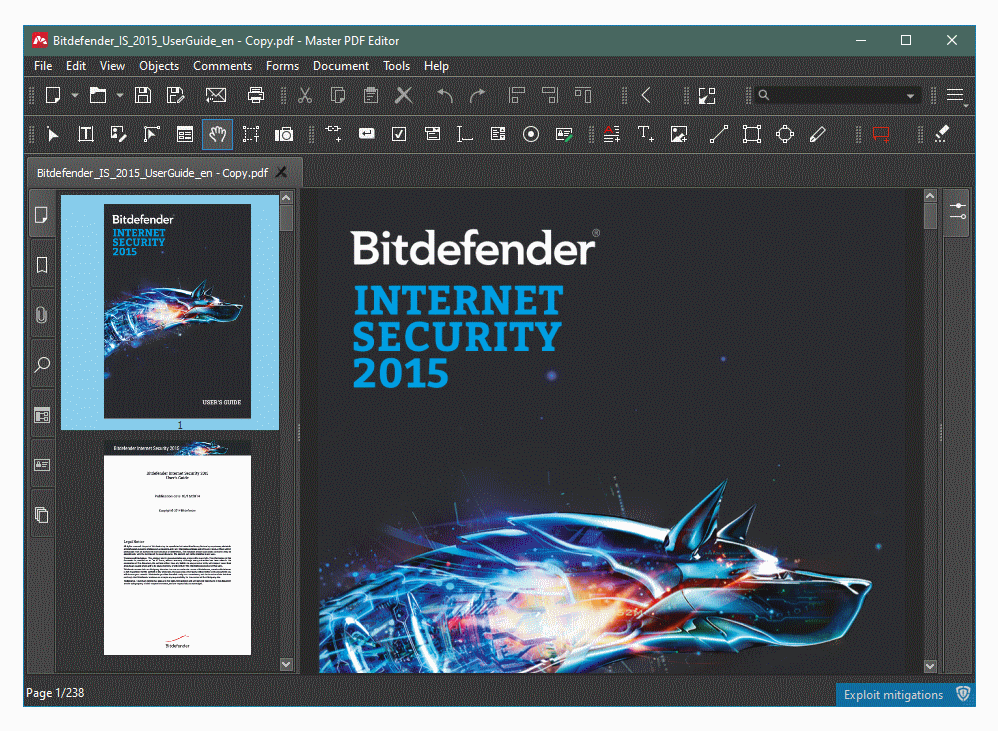Select the page 2 thumbnail
Viewport: 998px width, 731px height.
point(178,547)
